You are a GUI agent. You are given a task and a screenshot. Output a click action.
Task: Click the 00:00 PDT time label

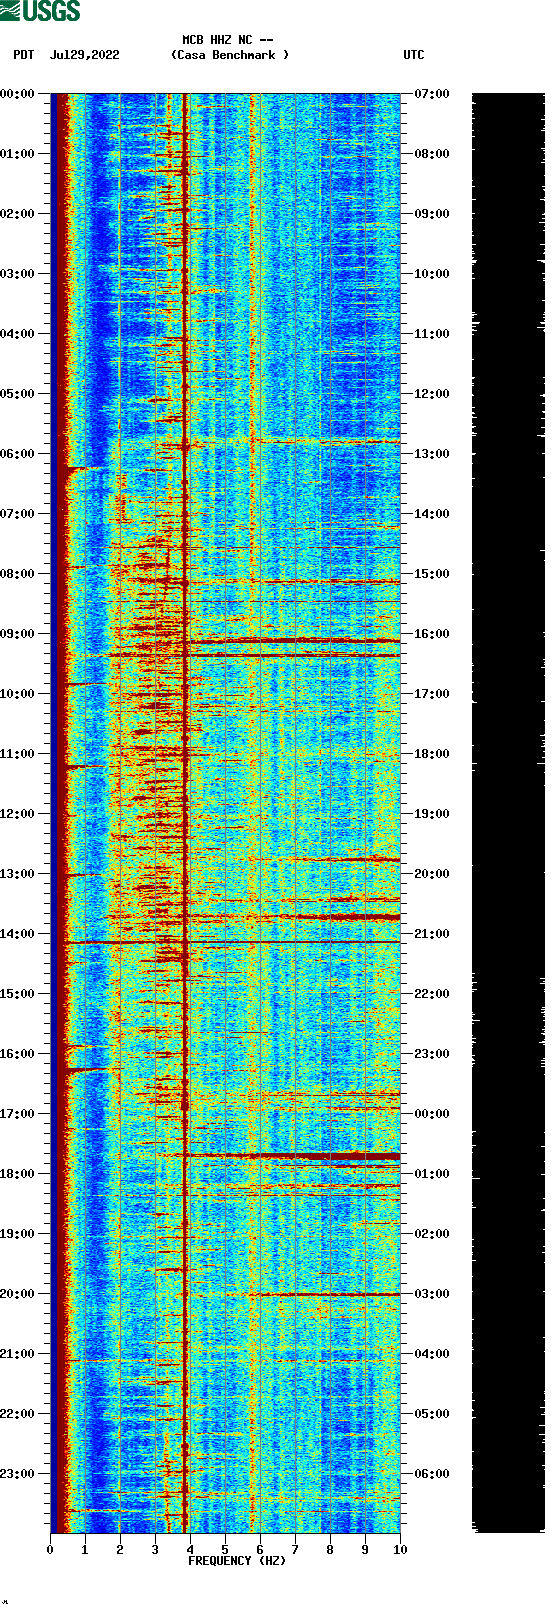[17, 94]
